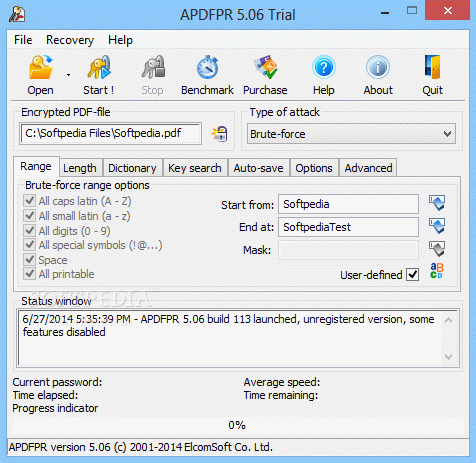Toggle All digits (0 - 9) checkbox
Viewport: 476px width, 463px height.
point(30,230)
